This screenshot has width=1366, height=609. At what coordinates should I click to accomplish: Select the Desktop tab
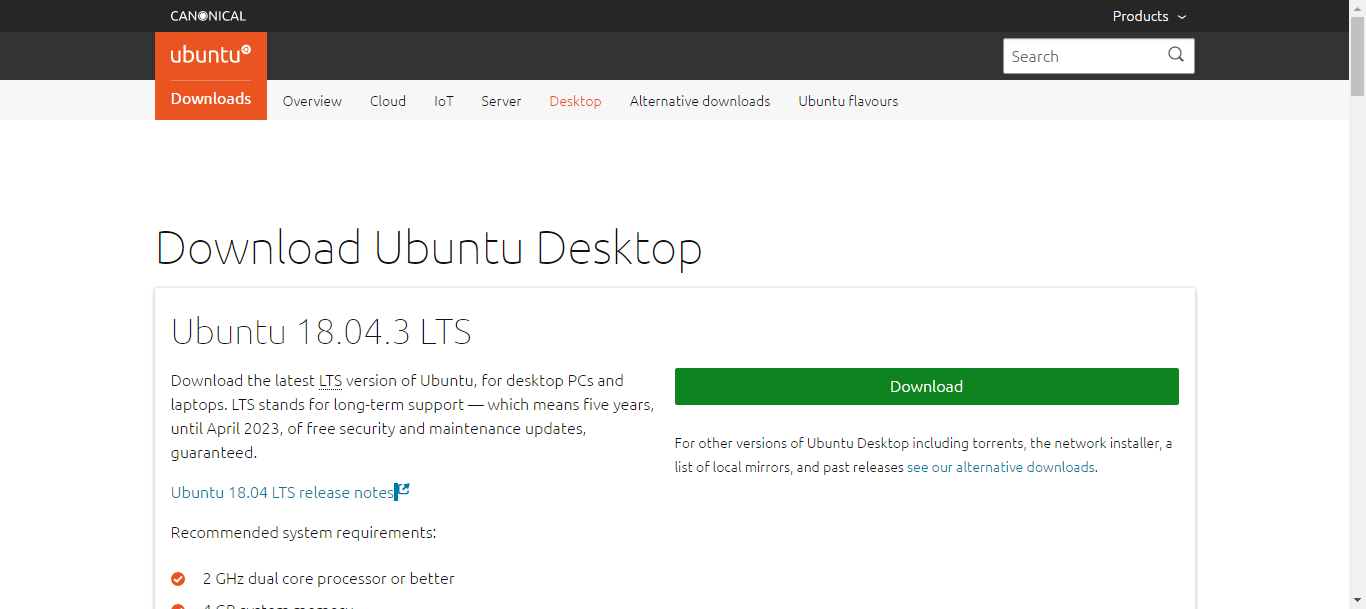(x=575, y=101)
